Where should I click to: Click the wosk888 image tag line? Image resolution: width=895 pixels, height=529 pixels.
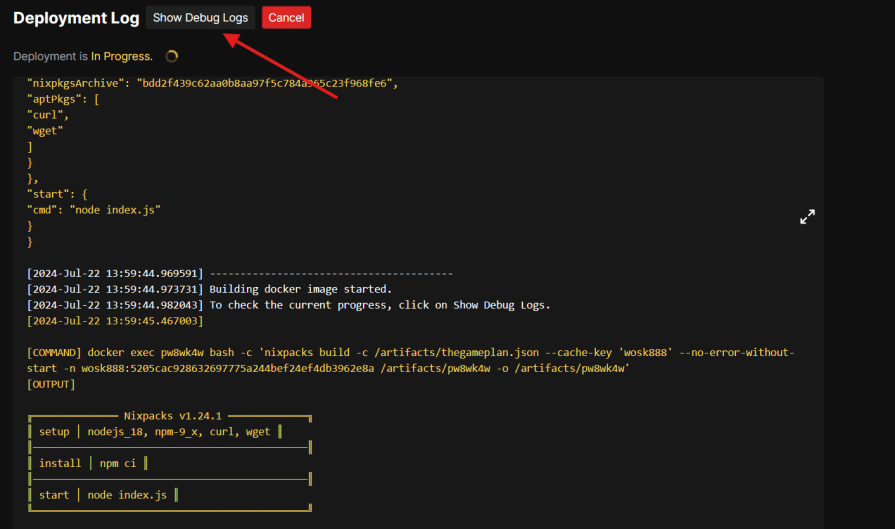coord(328,369)
